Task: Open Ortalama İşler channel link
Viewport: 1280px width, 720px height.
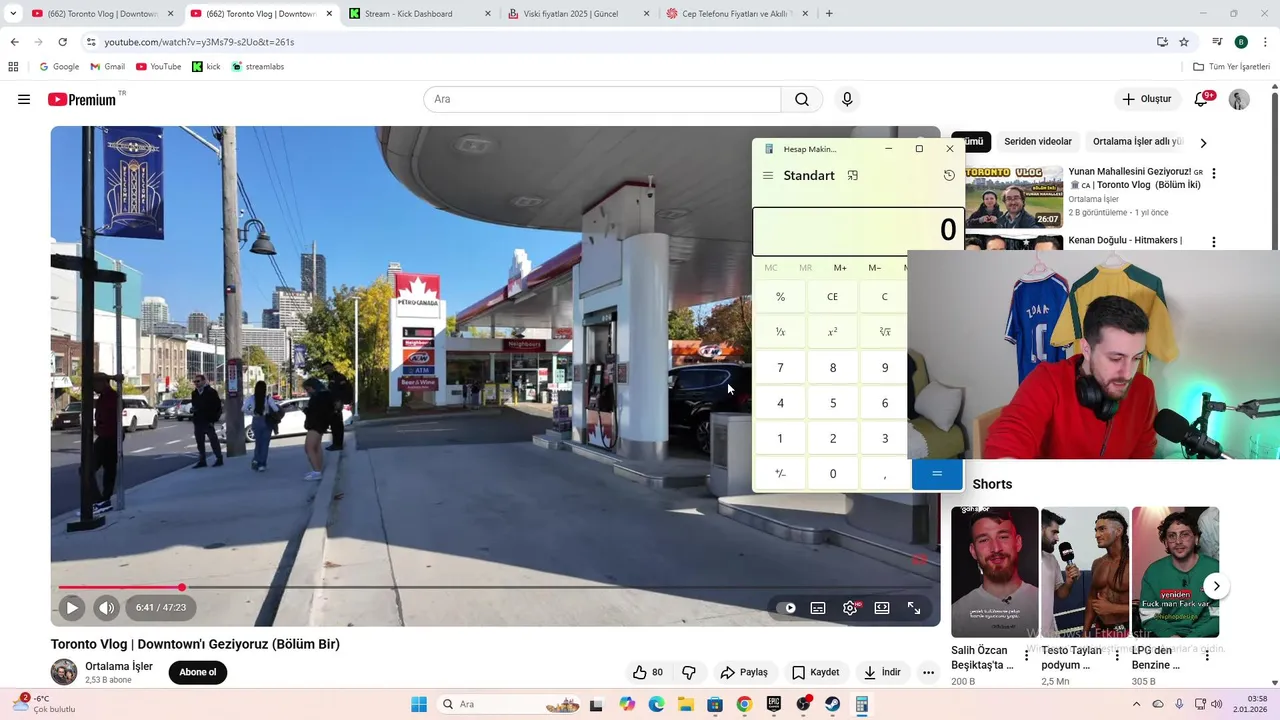Action: coord(119,666)
